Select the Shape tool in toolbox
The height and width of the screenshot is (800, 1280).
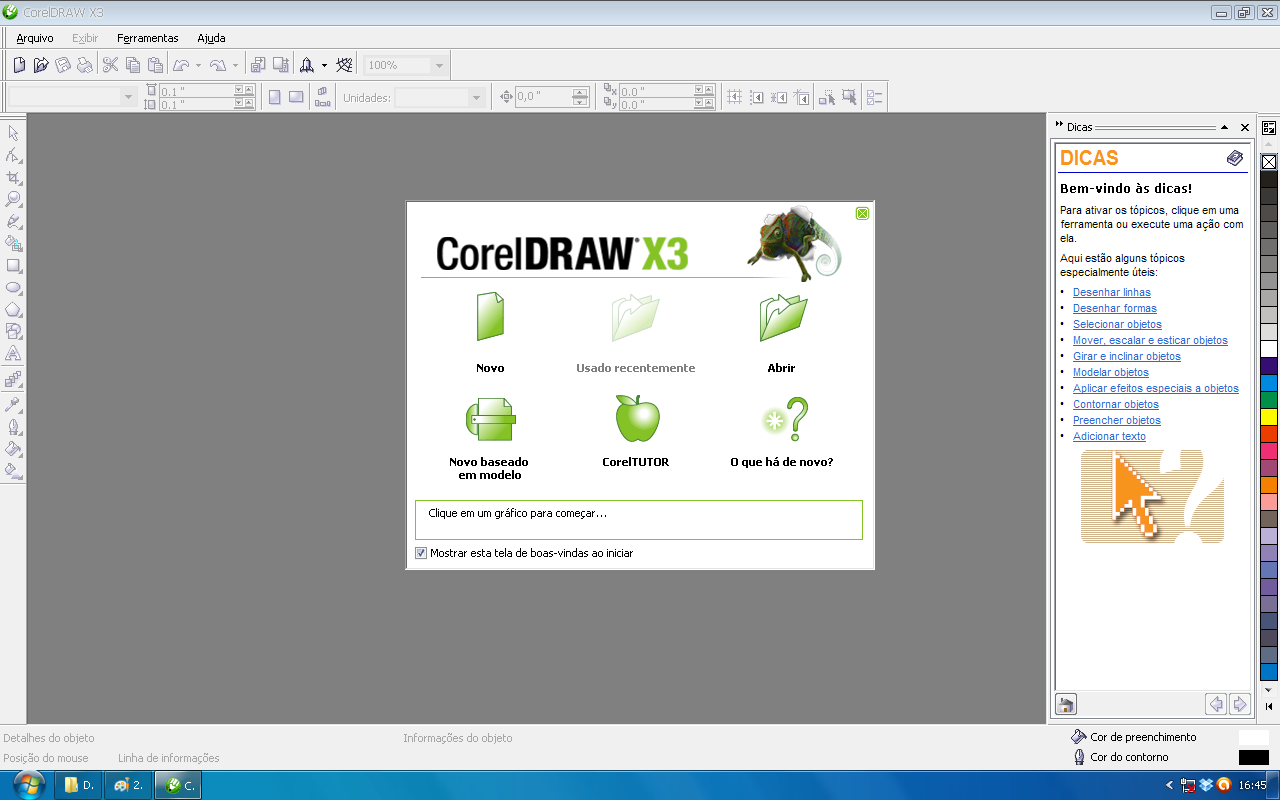click(14, 155)
